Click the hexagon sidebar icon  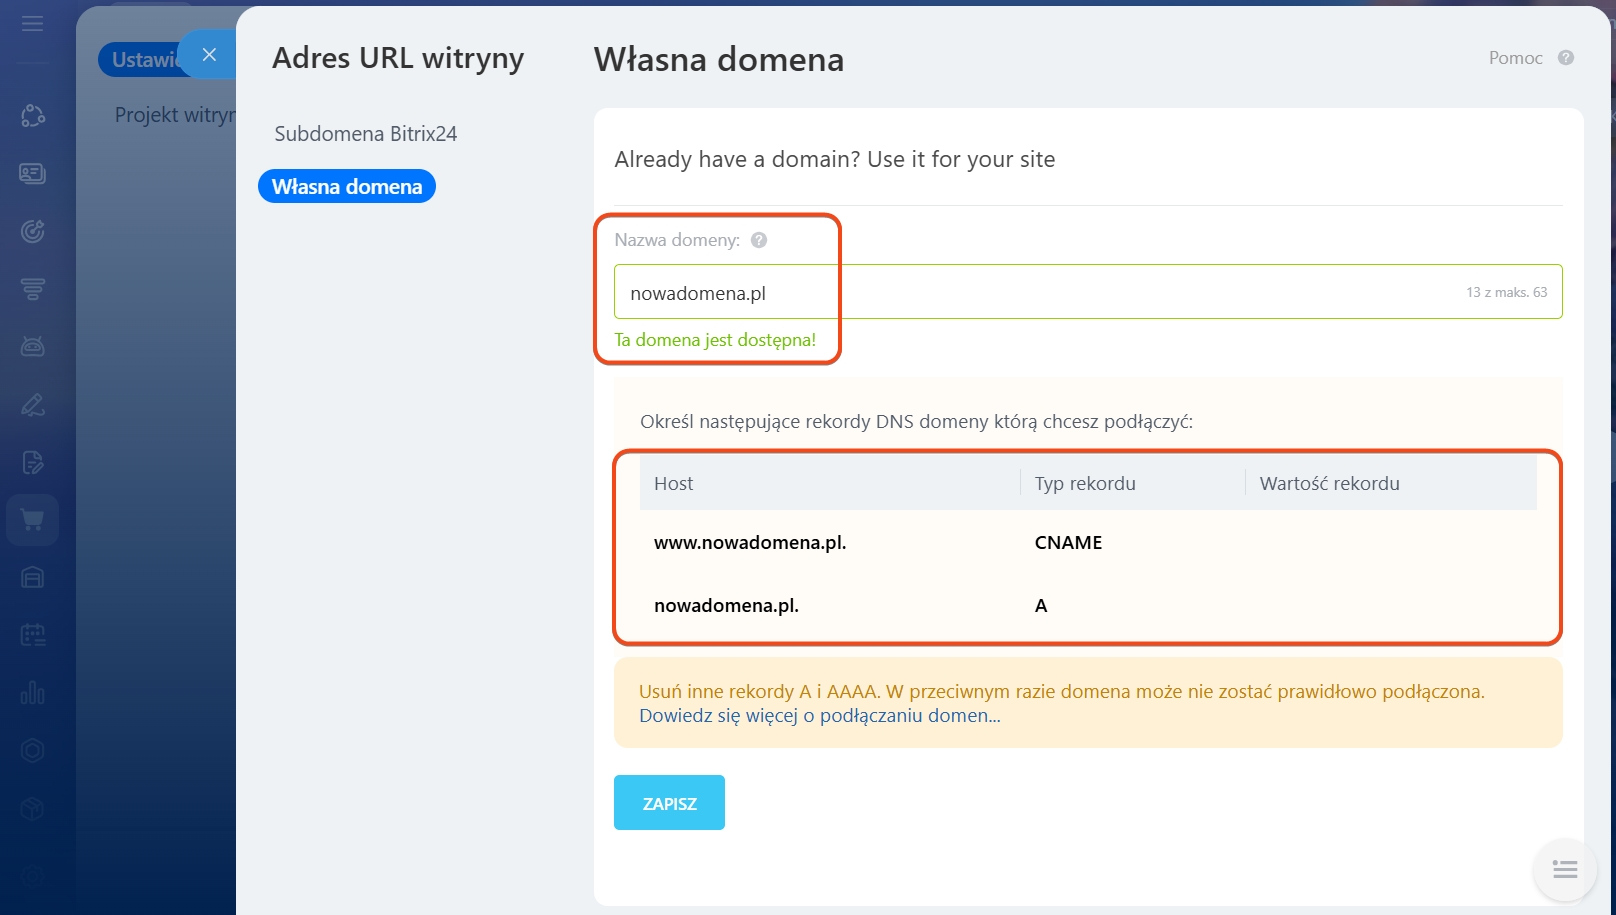click(33, 751)
